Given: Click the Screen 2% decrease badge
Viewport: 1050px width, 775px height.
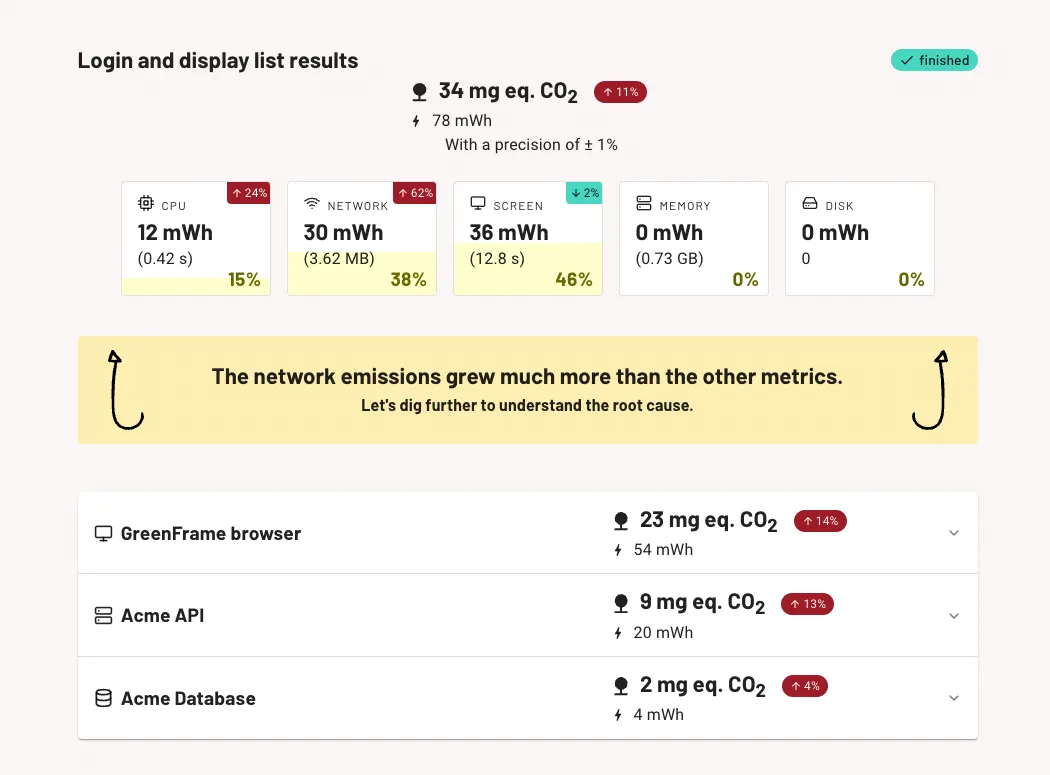Looking at the screenshot, I should 584,193.
